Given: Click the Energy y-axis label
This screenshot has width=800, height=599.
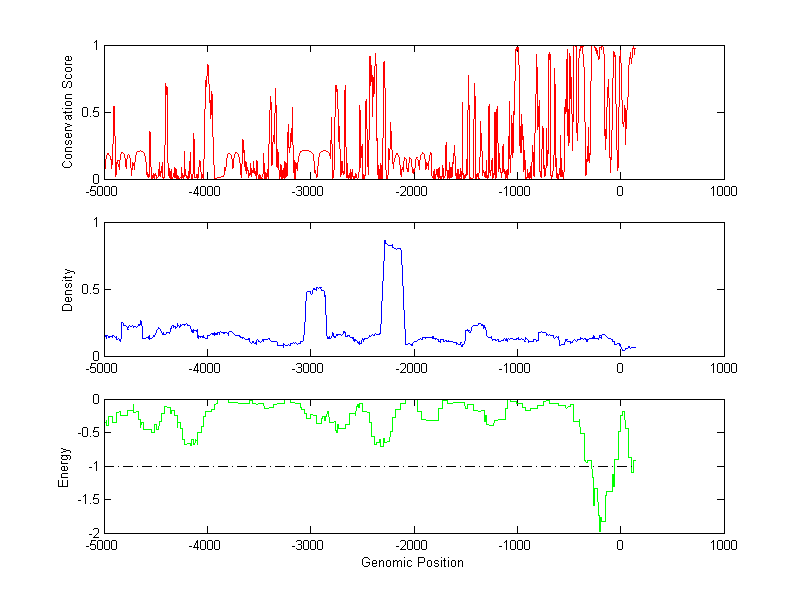Looking at the screenshot, I should (x=64, y=466).
